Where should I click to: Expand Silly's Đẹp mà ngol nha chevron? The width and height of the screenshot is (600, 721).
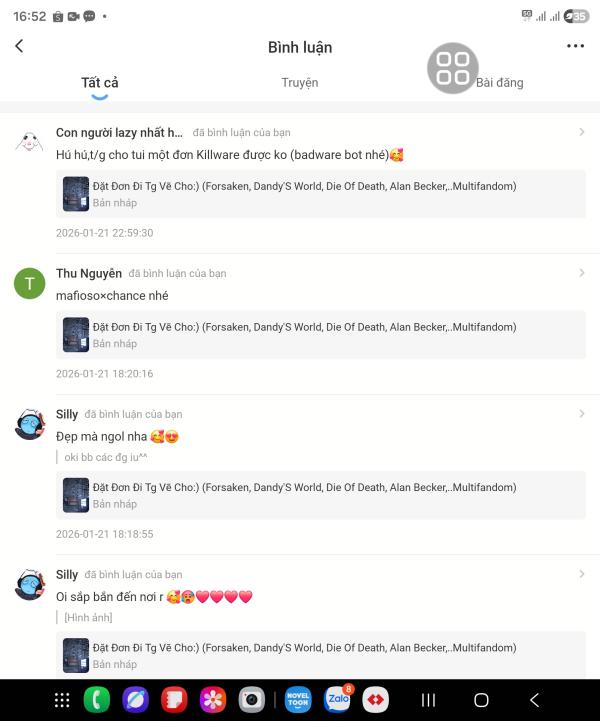pyautogui.click(x=582, y=414)
